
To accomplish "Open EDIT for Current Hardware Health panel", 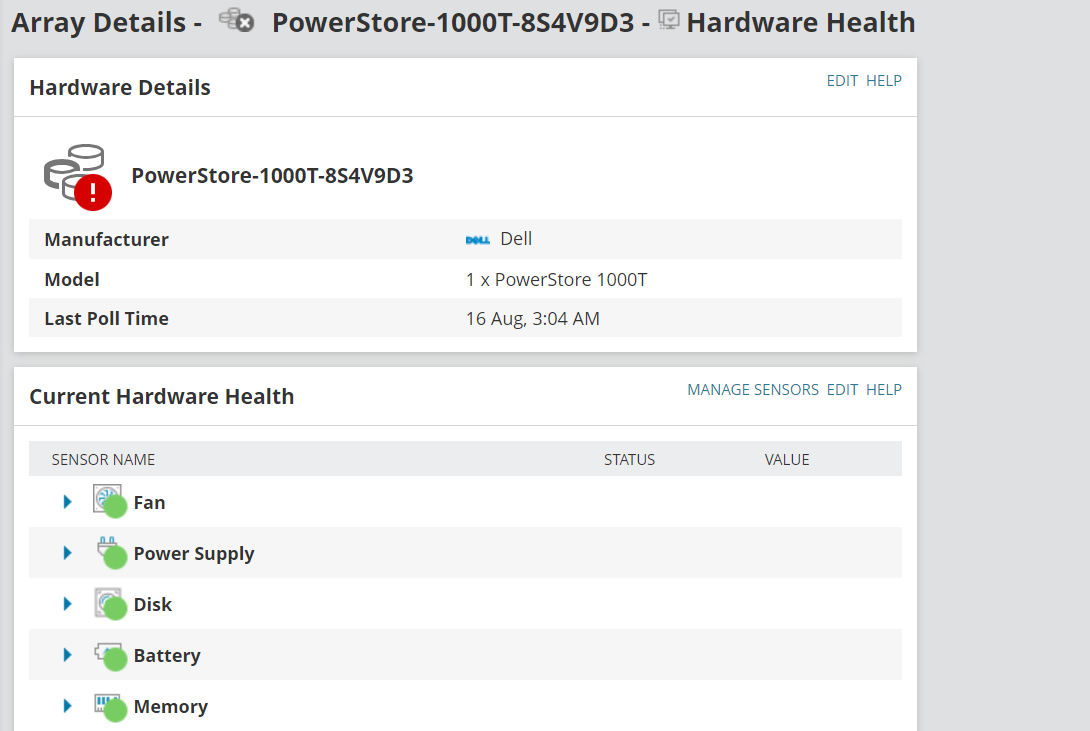I will coord(842,390).
